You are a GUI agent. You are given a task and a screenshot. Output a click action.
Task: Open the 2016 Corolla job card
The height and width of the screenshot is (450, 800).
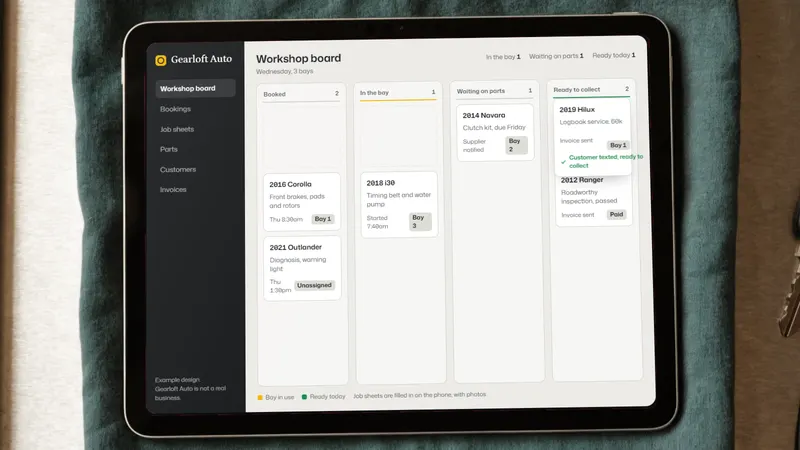302,202
